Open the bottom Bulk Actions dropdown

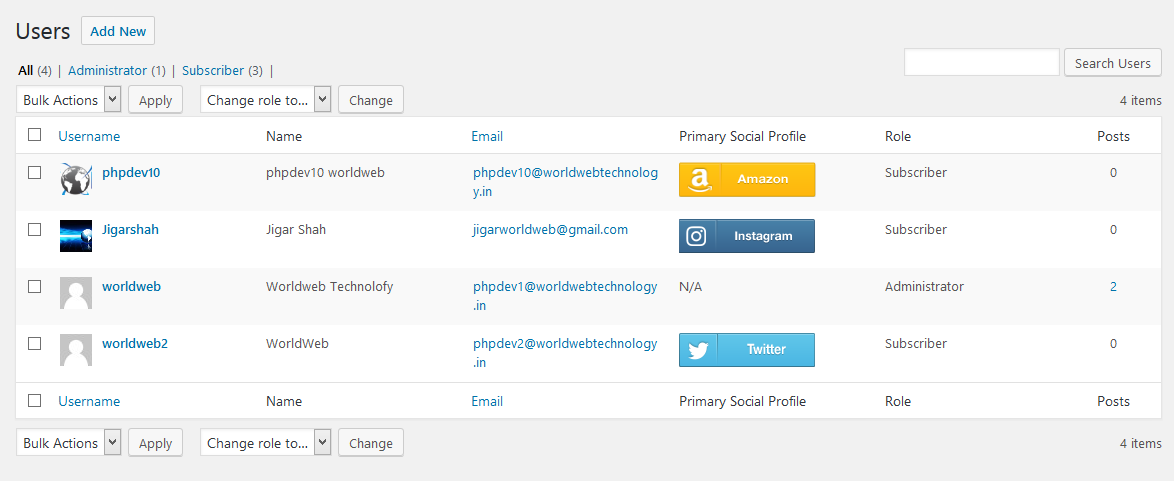coord(69,443)
